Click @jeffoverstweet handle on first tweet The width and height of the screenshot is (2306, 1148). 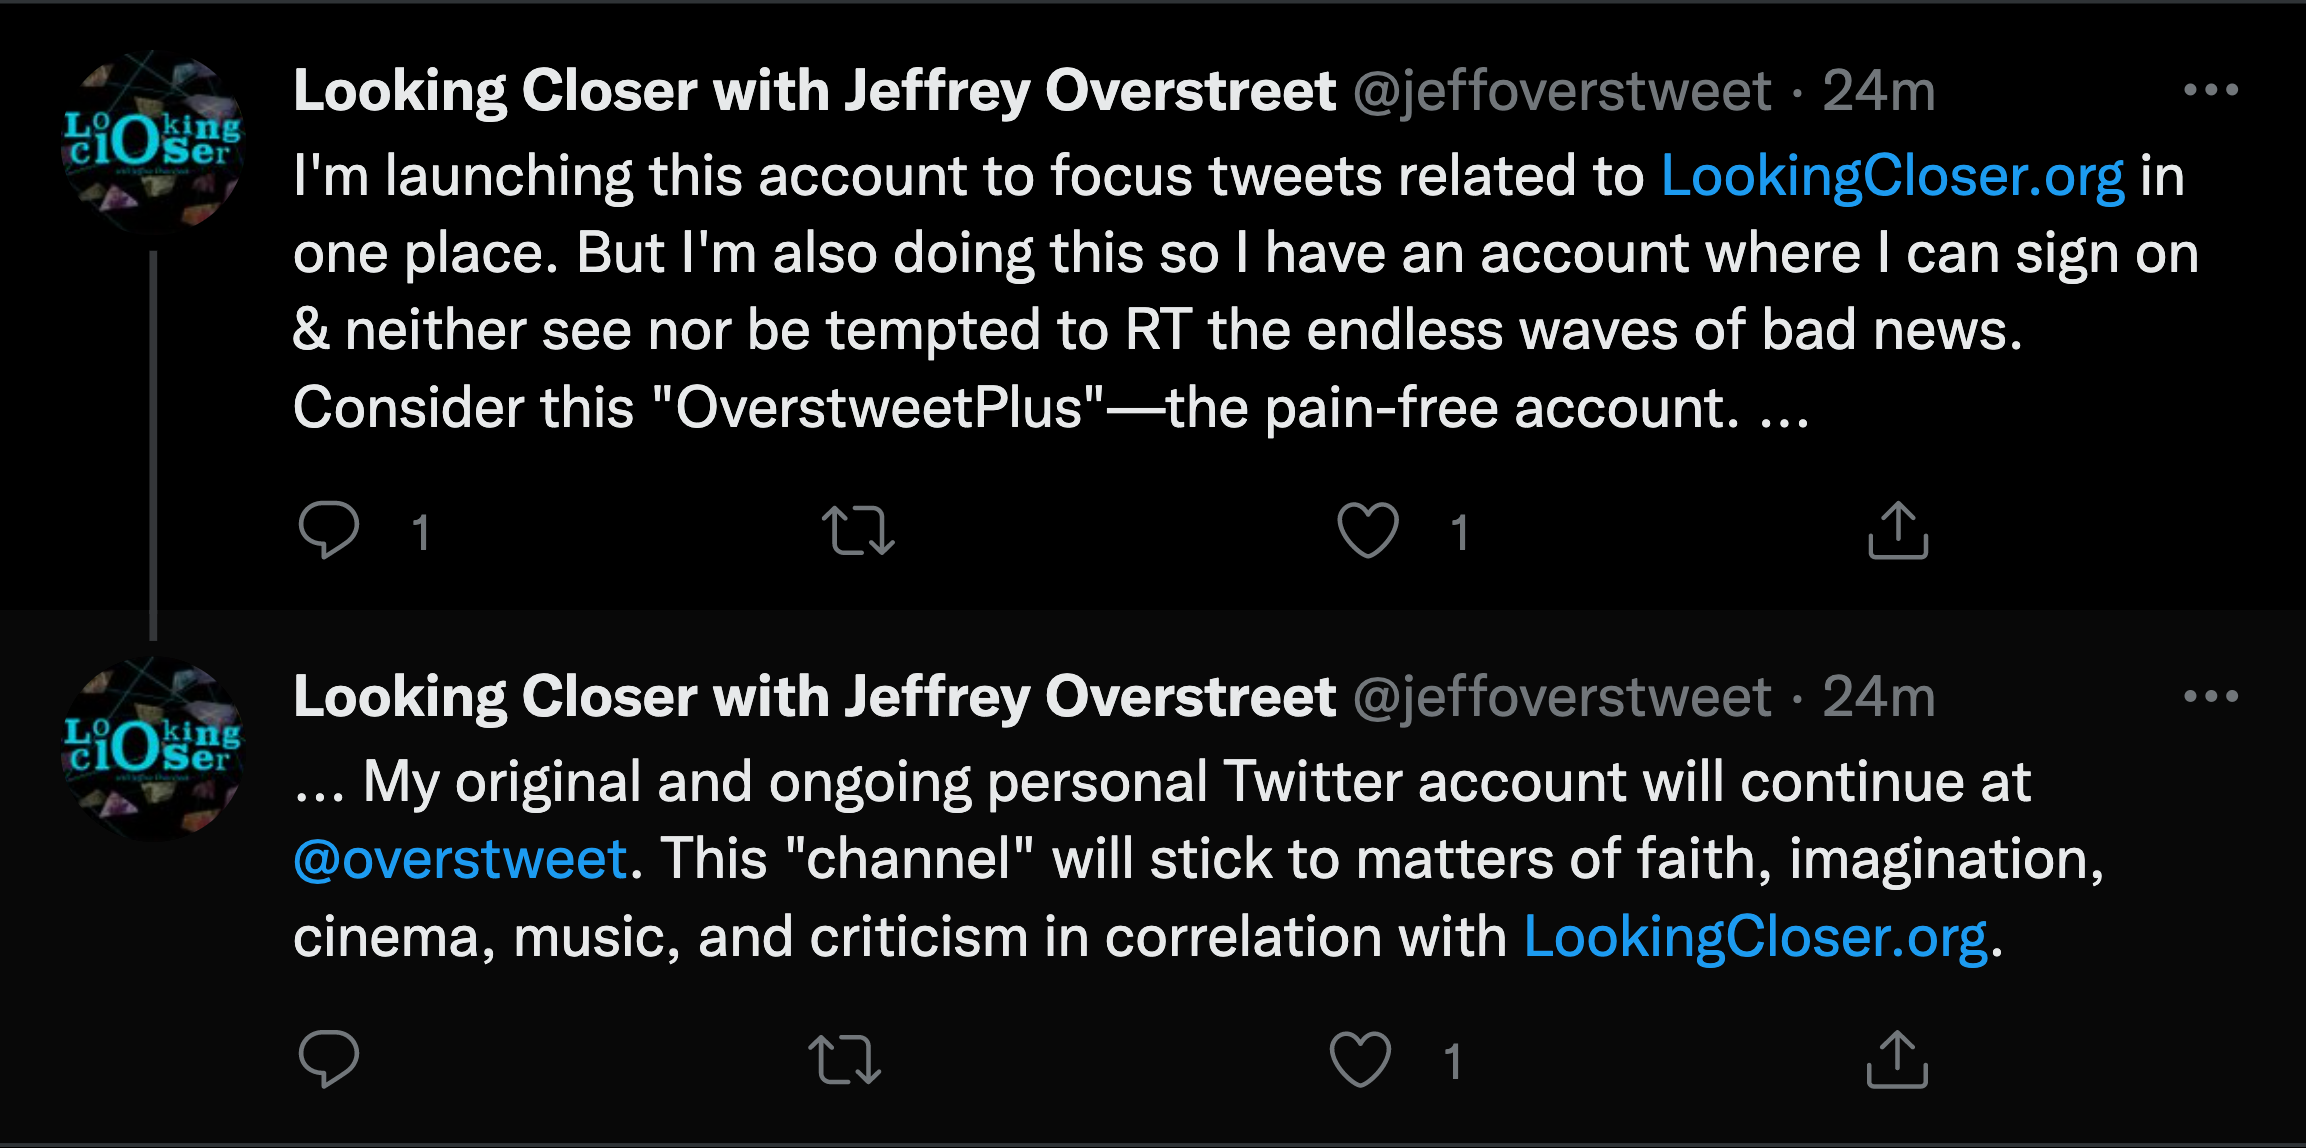coord(1562,92)
